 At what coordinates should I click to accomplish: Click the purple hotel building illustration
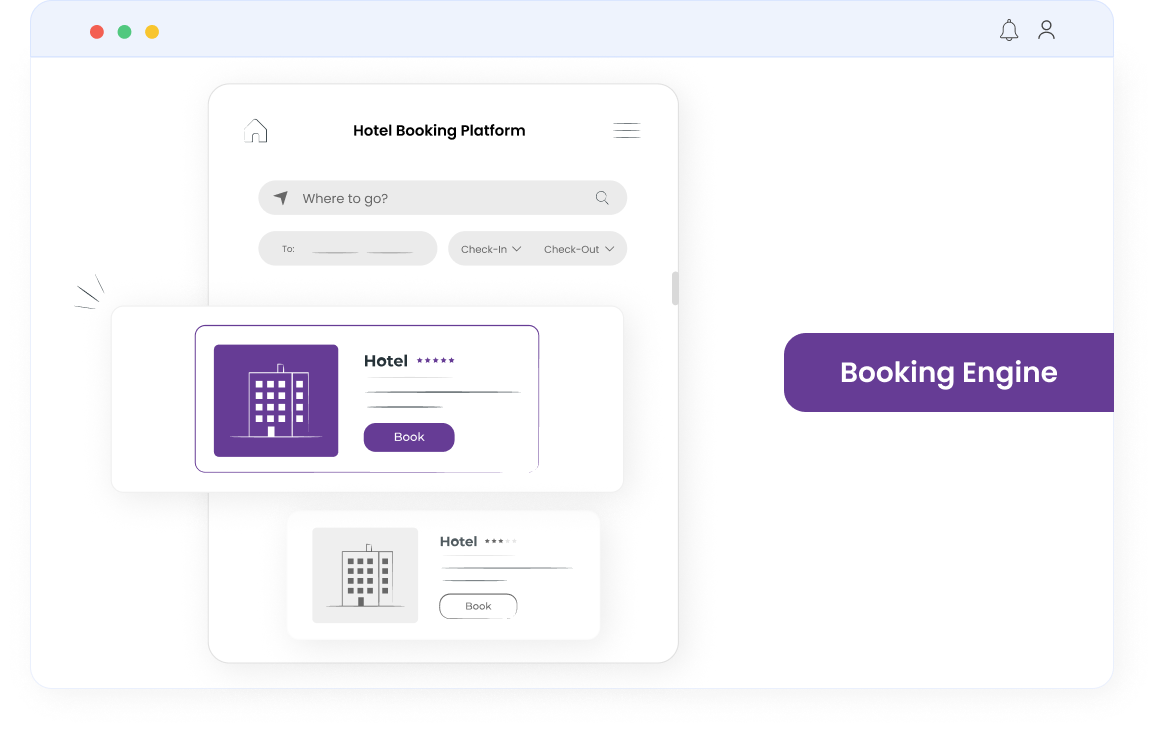[x=275, y=400]
